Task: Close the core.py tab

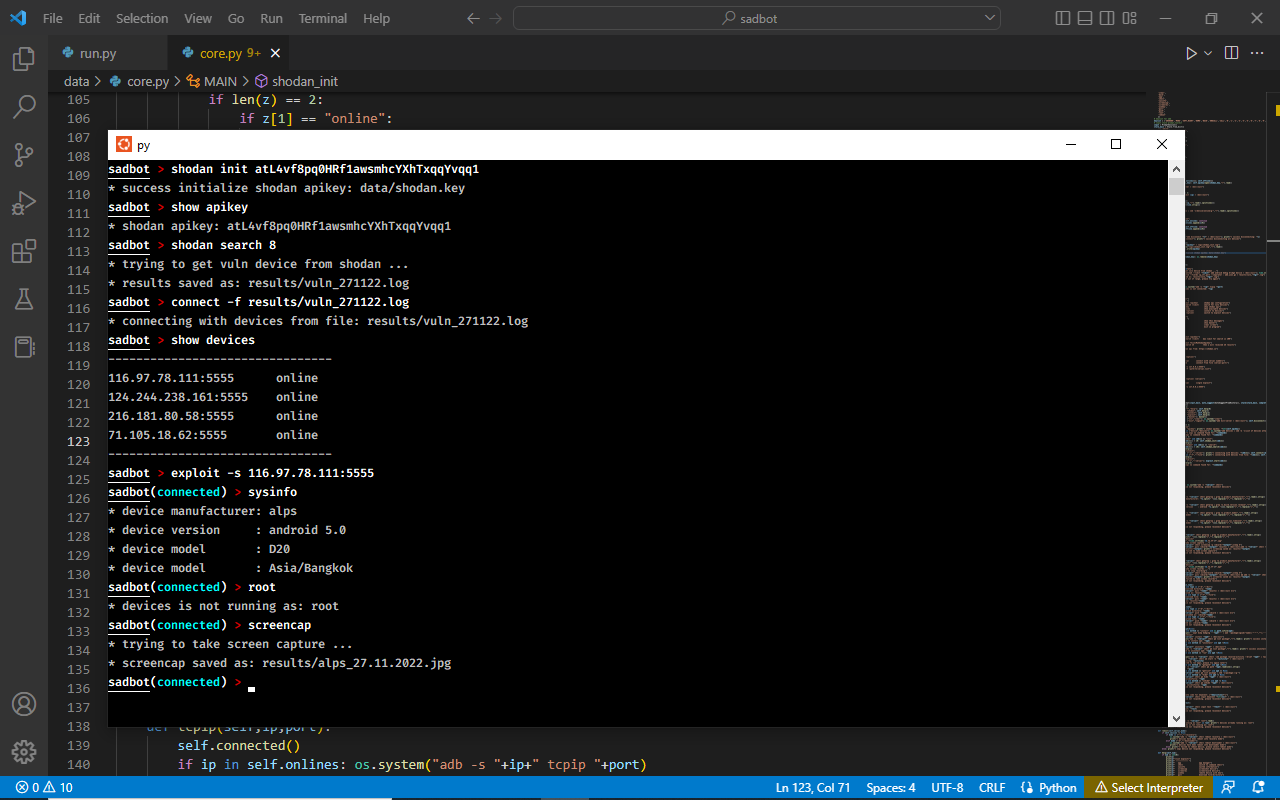Action: [275, 53]
